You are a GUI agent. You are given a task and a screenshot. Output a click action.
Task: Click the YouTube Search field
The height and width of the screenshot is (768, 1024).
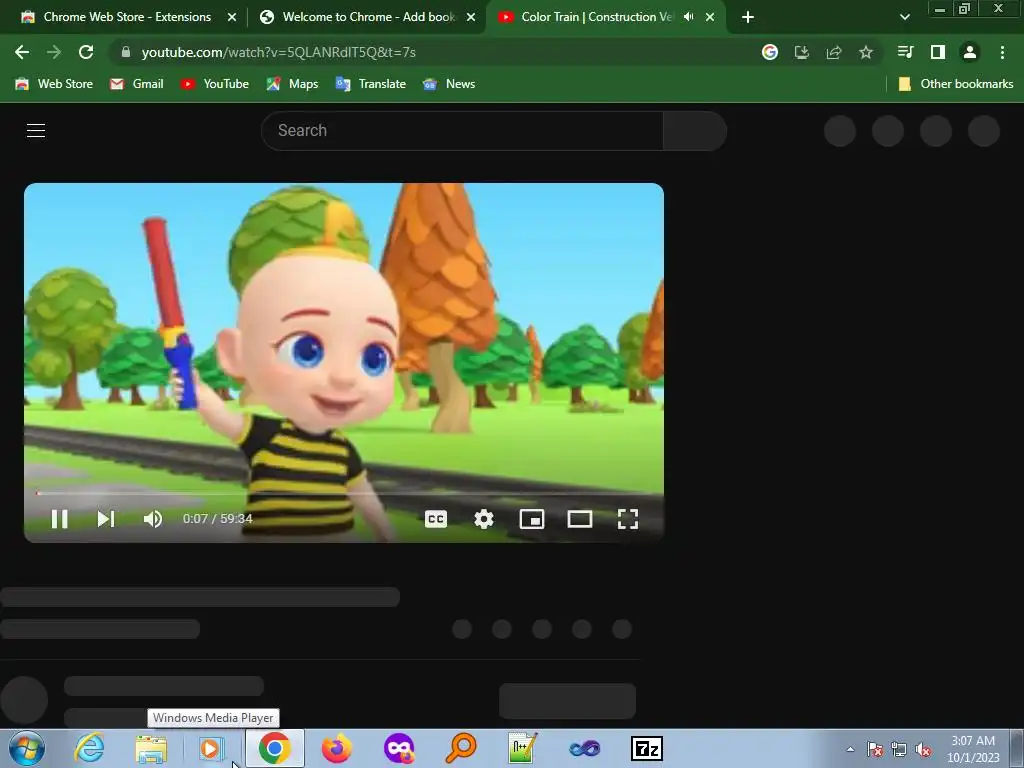462,131
